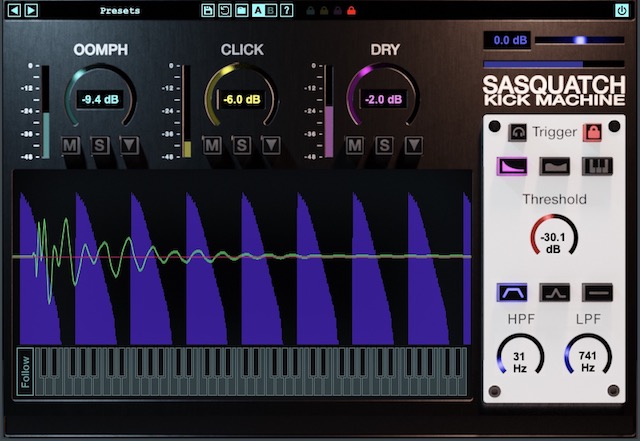
Task: Toggle the red Trigger lock
Action: tap(591, 132)
